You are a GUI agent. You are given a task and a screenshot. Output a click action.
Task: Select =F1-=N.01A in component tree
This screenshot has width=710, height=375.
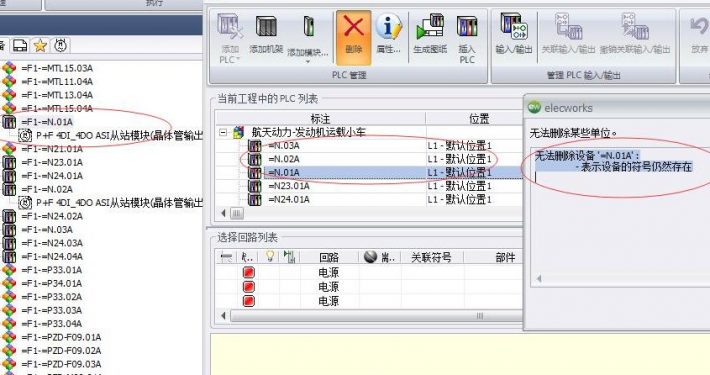tap(47, 122)
